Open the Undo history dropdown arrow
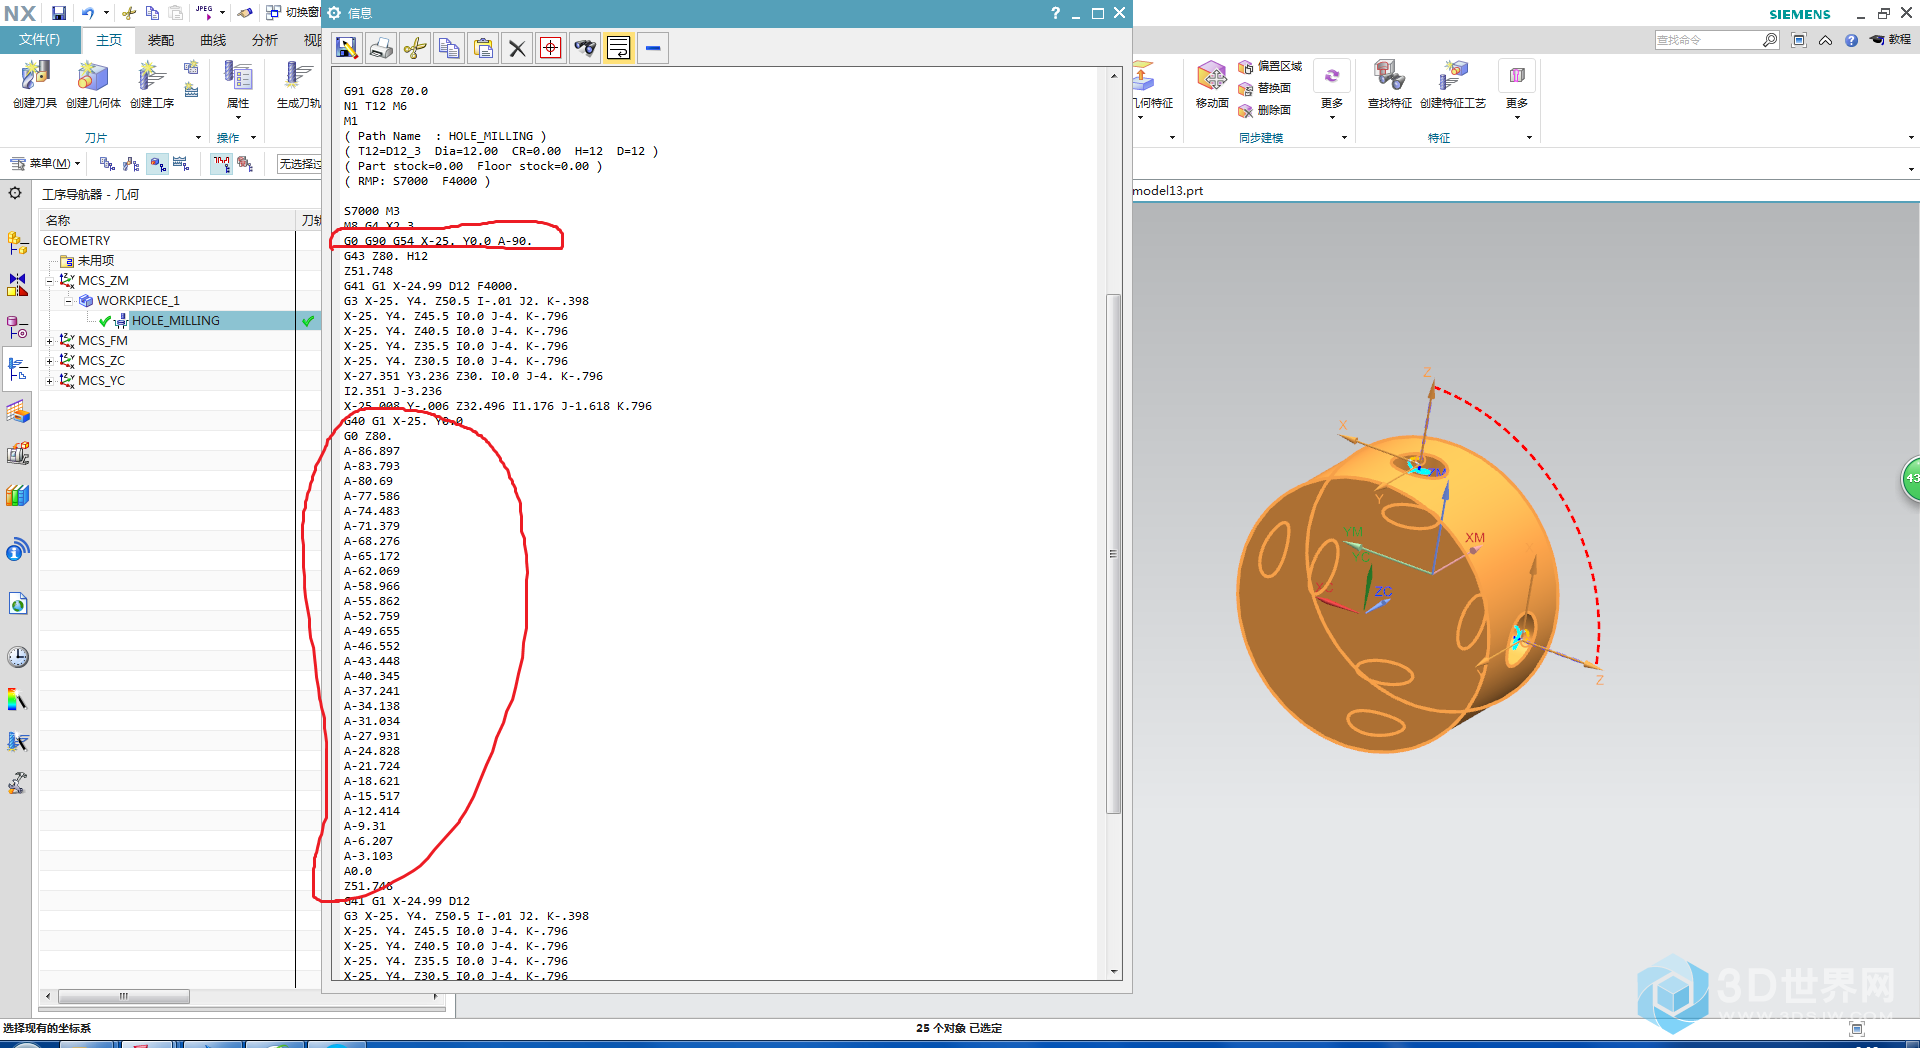Viewport: 1920px width, 1048px height. pyautogui.click(x=106, y=13)
